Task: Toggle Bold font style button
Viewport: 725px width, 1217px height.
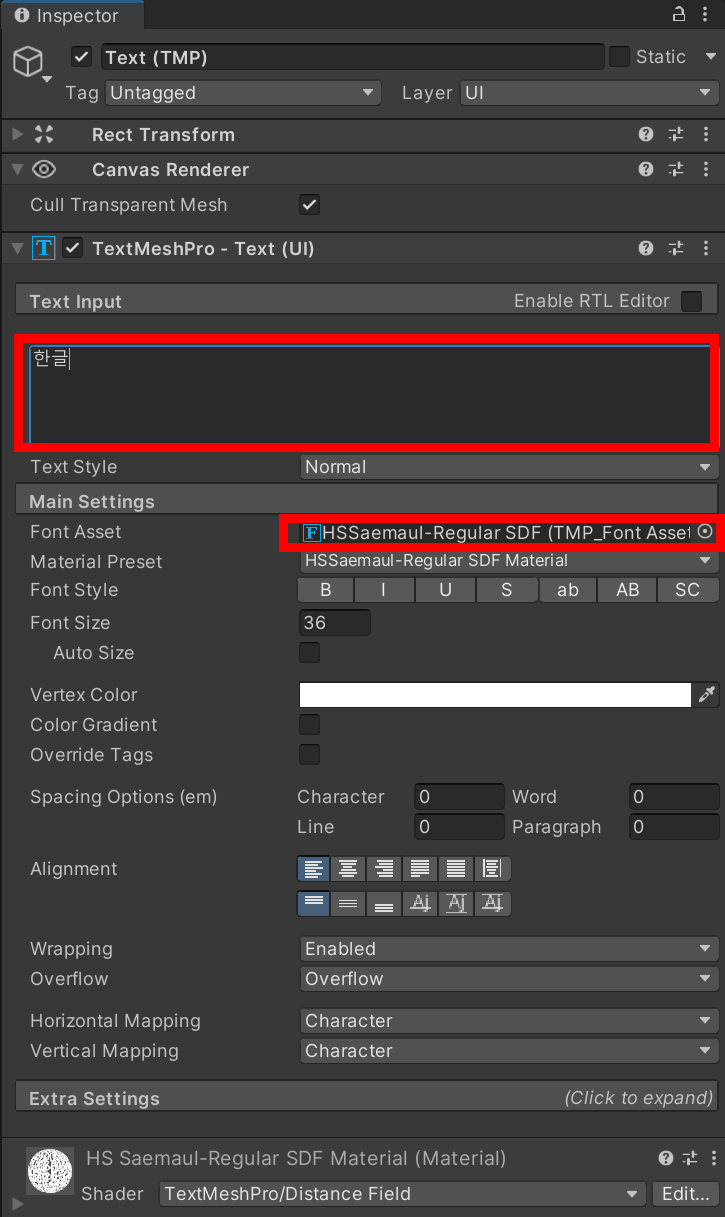Action: tap(326, 590)
